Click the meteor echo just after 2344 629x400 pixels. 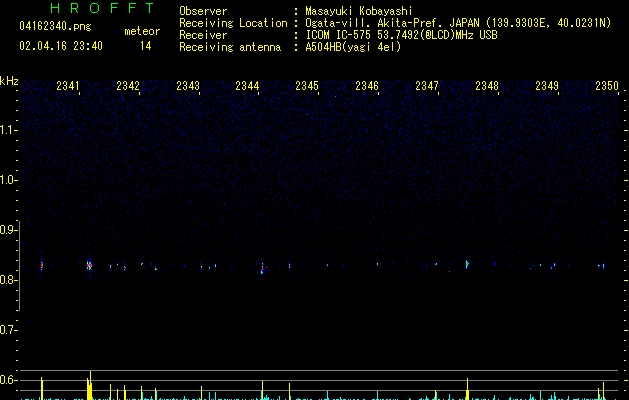click(262, 269)
